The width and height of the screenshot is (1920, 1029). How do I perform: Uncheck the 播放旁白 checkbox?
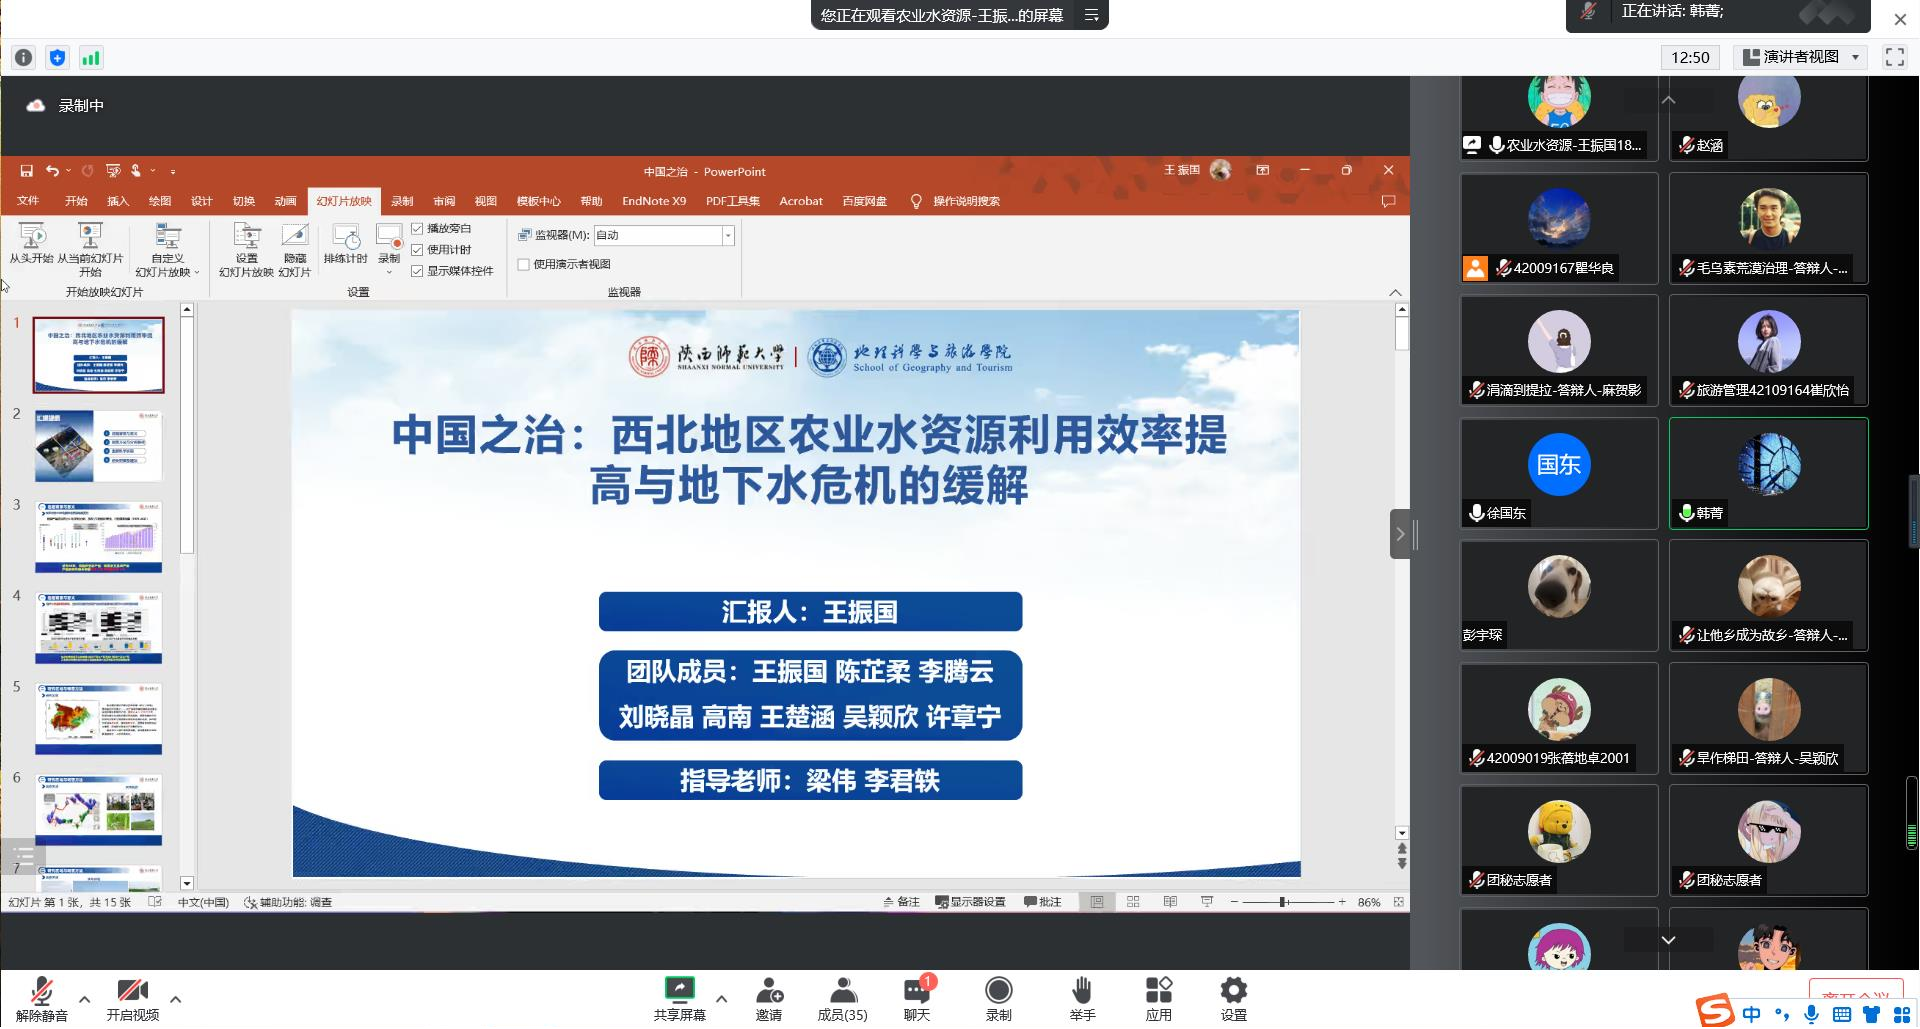[x=418, y=229]
